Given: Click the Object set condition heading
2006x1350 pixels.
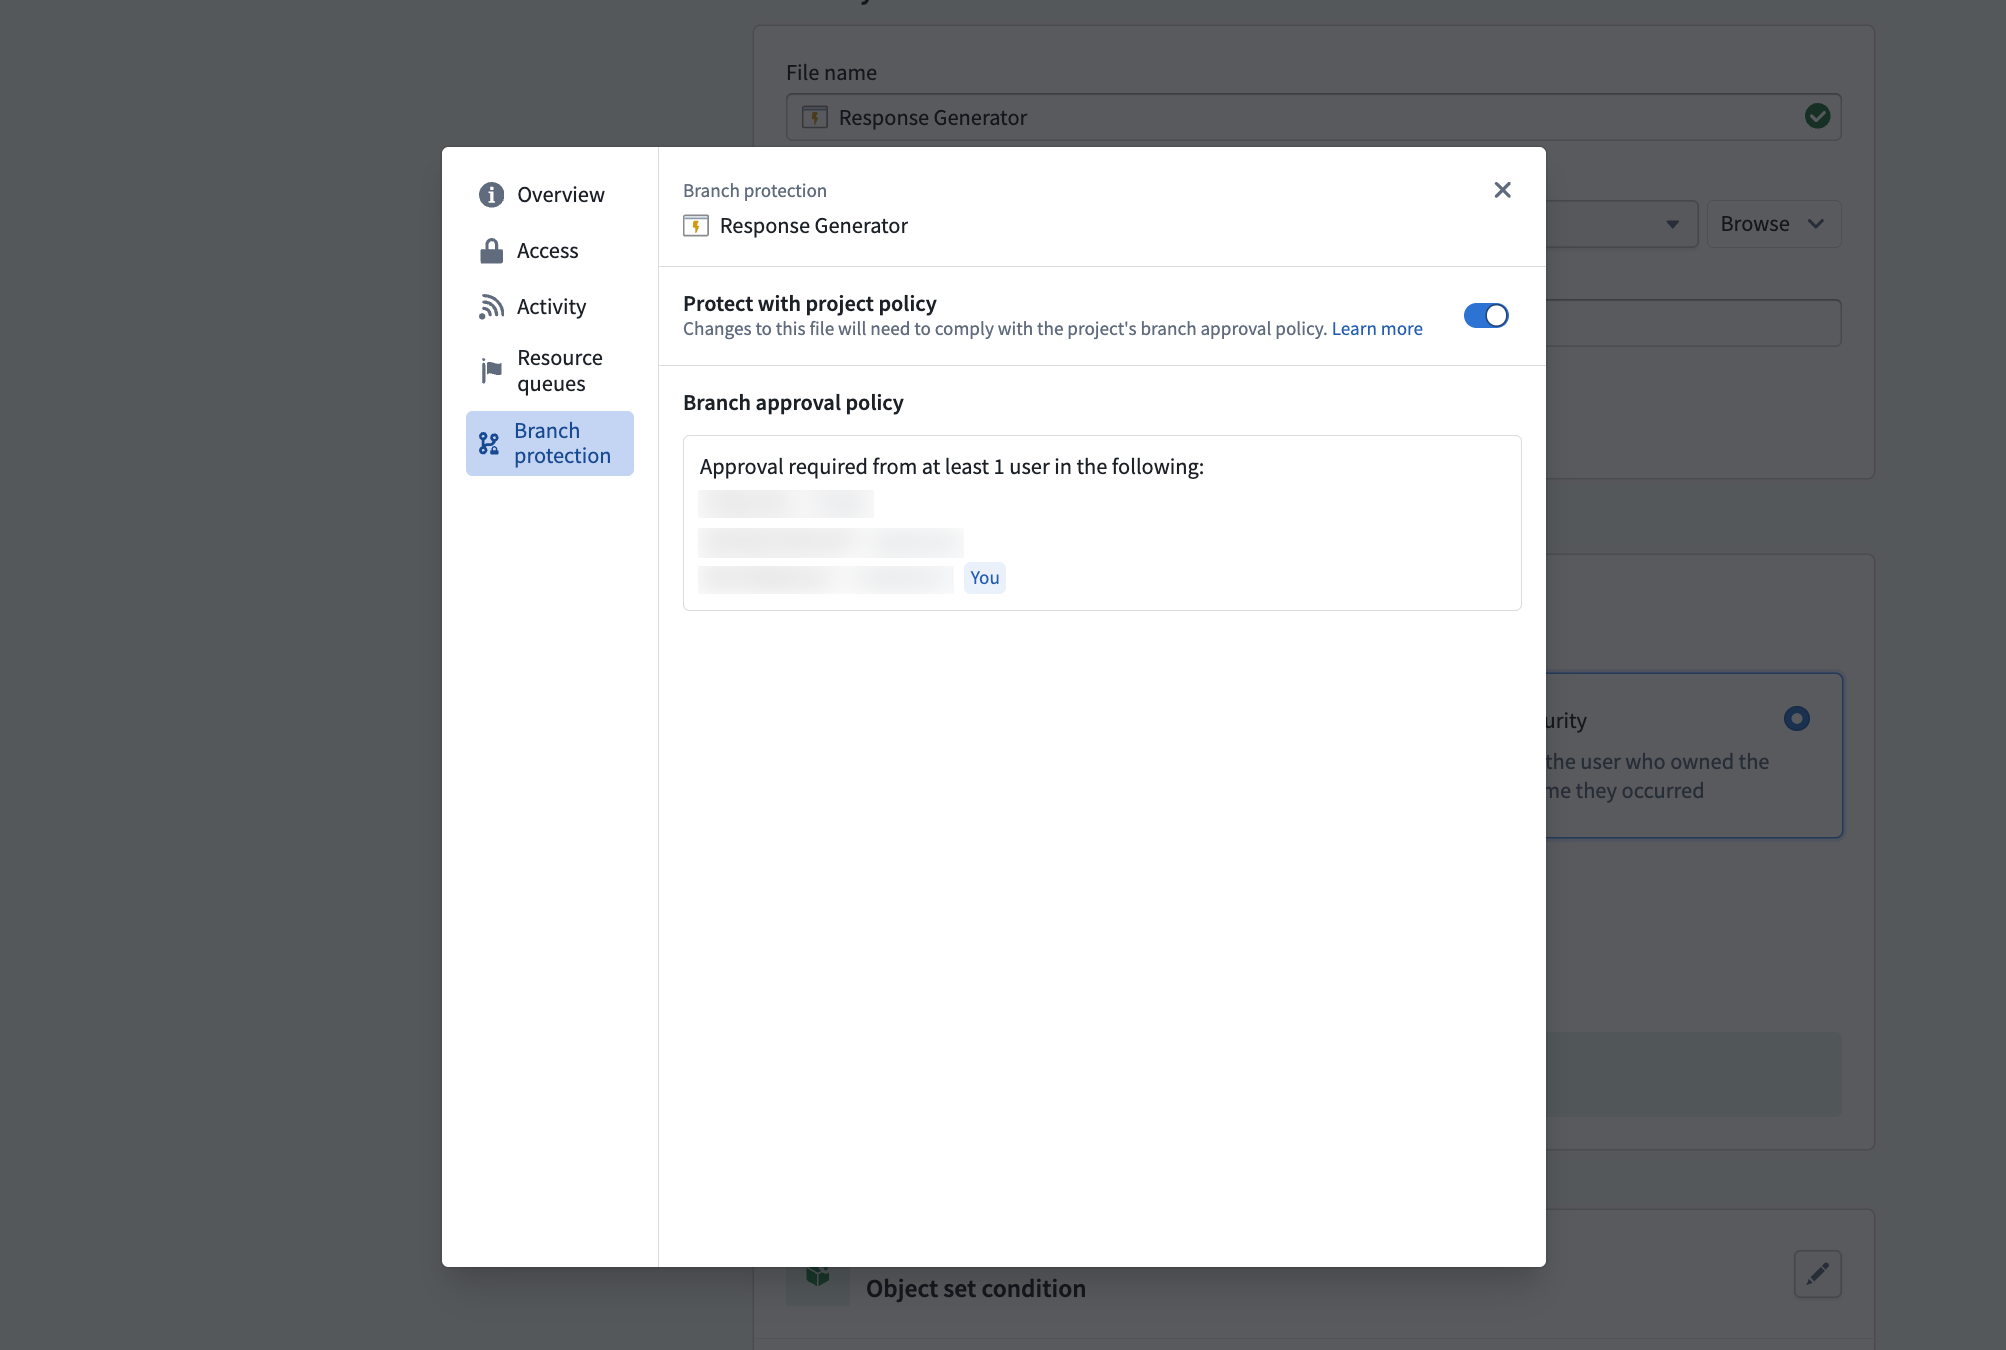Looking at the screenshot, I should [975, 1288].
